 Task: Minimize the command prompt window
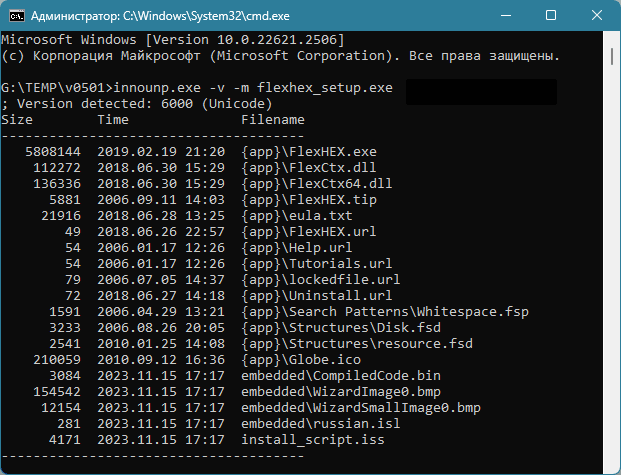[506, 16]
